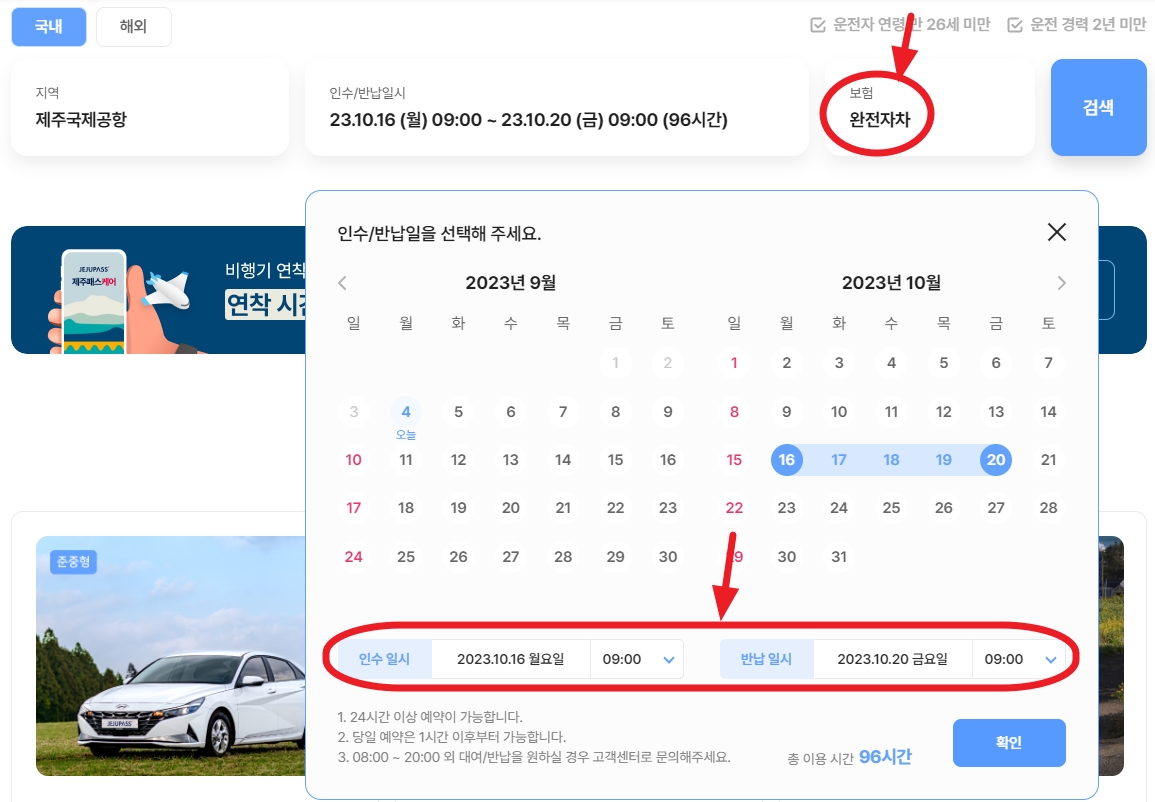Click the 인수 일시 label button
1155x802 pixels.
click(385, 658)
